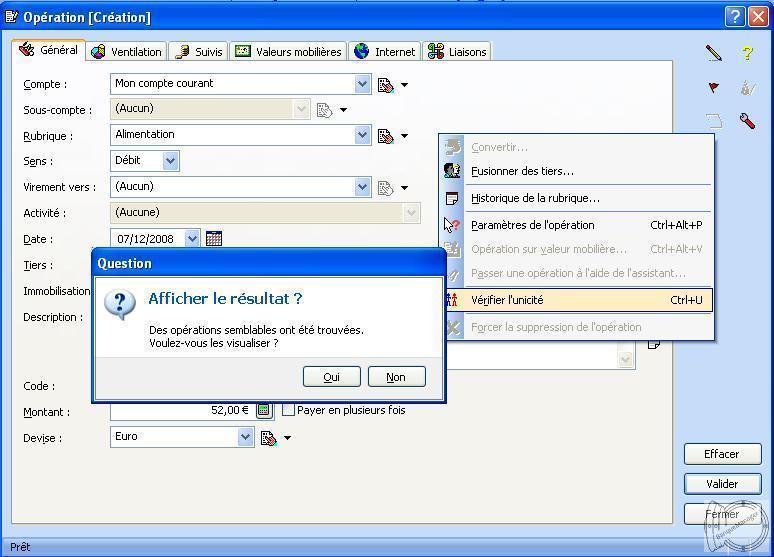Click the calendar icon next to Date
The image size is (774, 557).
(213, 239)
